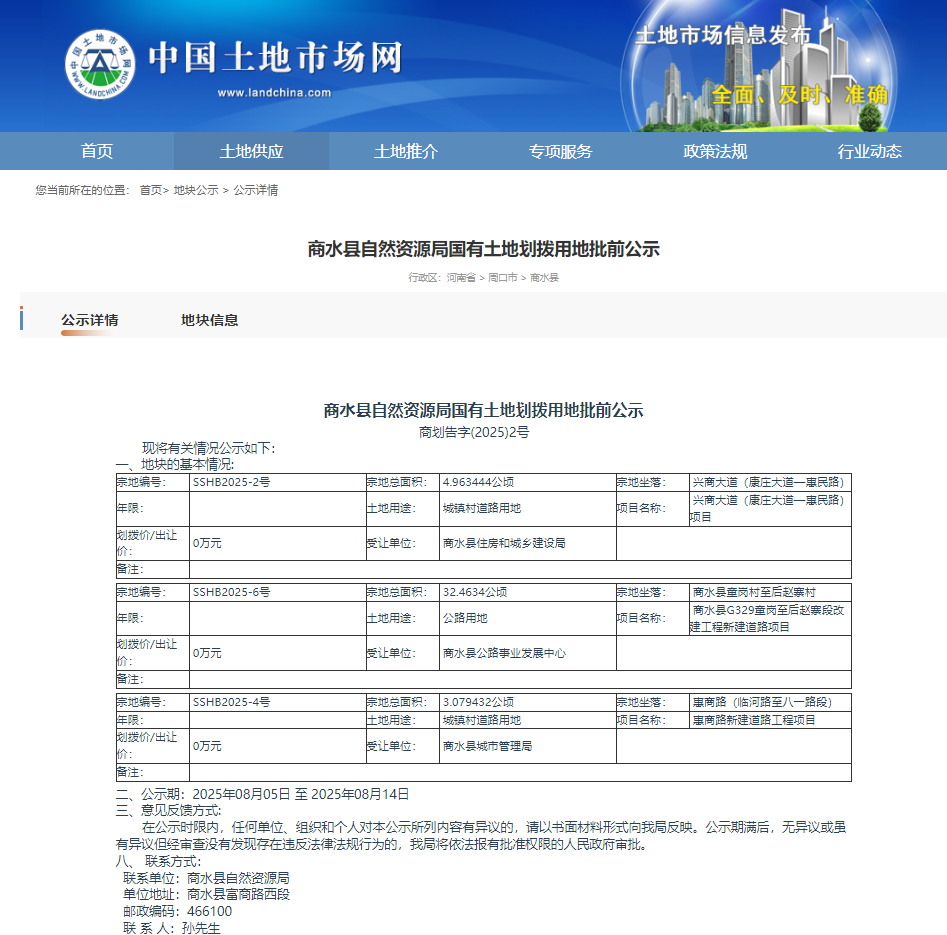Open the 土地供应 navigation menu item
The width and height of the screenshot is (947, 935).
(x=251, y=151)
